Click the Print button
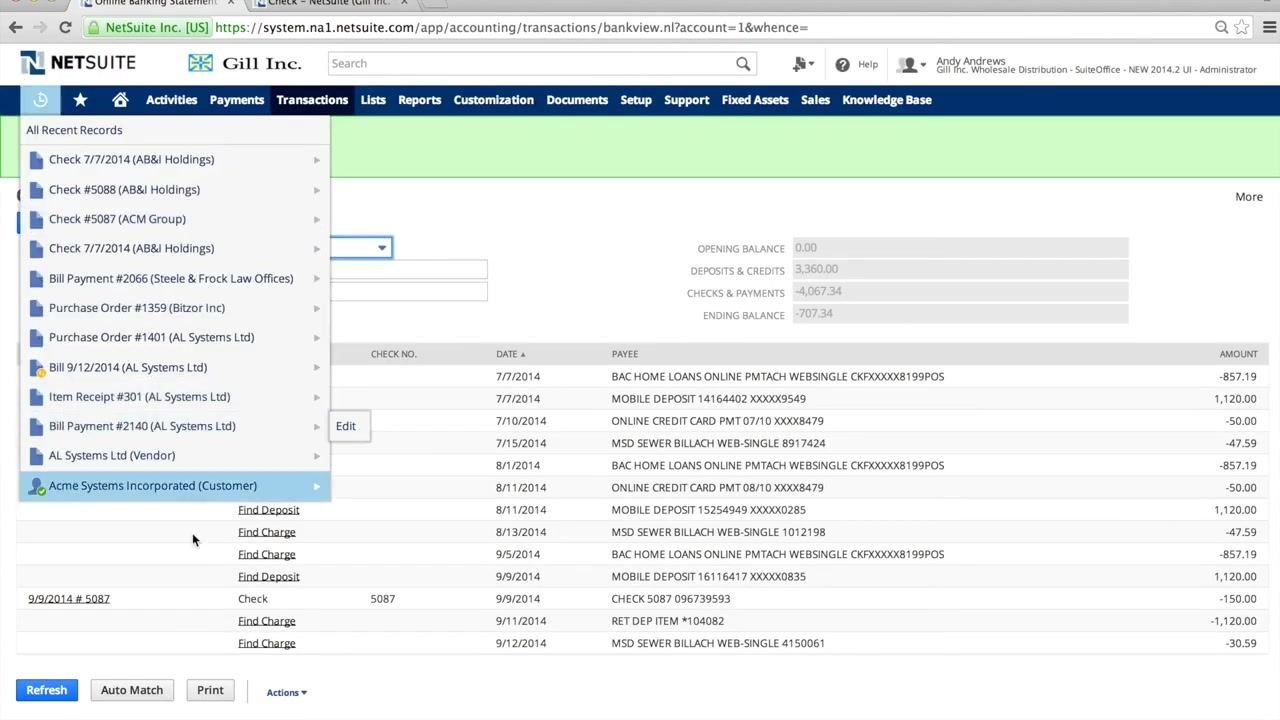 coord(210,690)
